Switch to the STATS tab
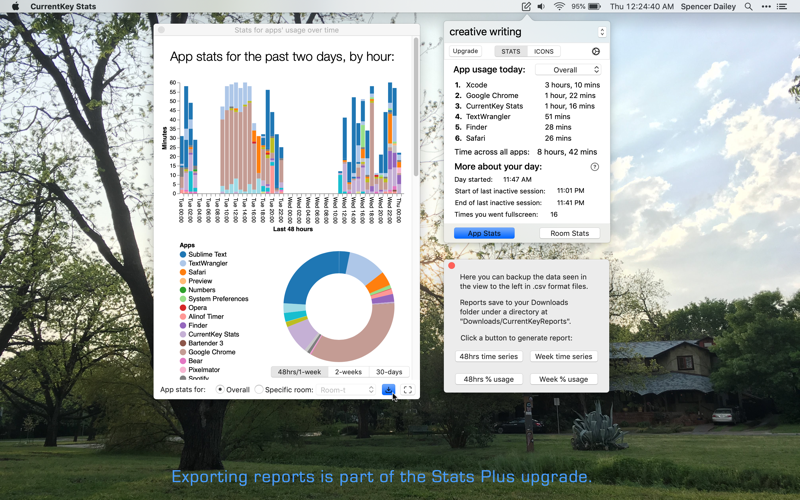This screenshot has height=500, width=800. click(x=511, y=51)
